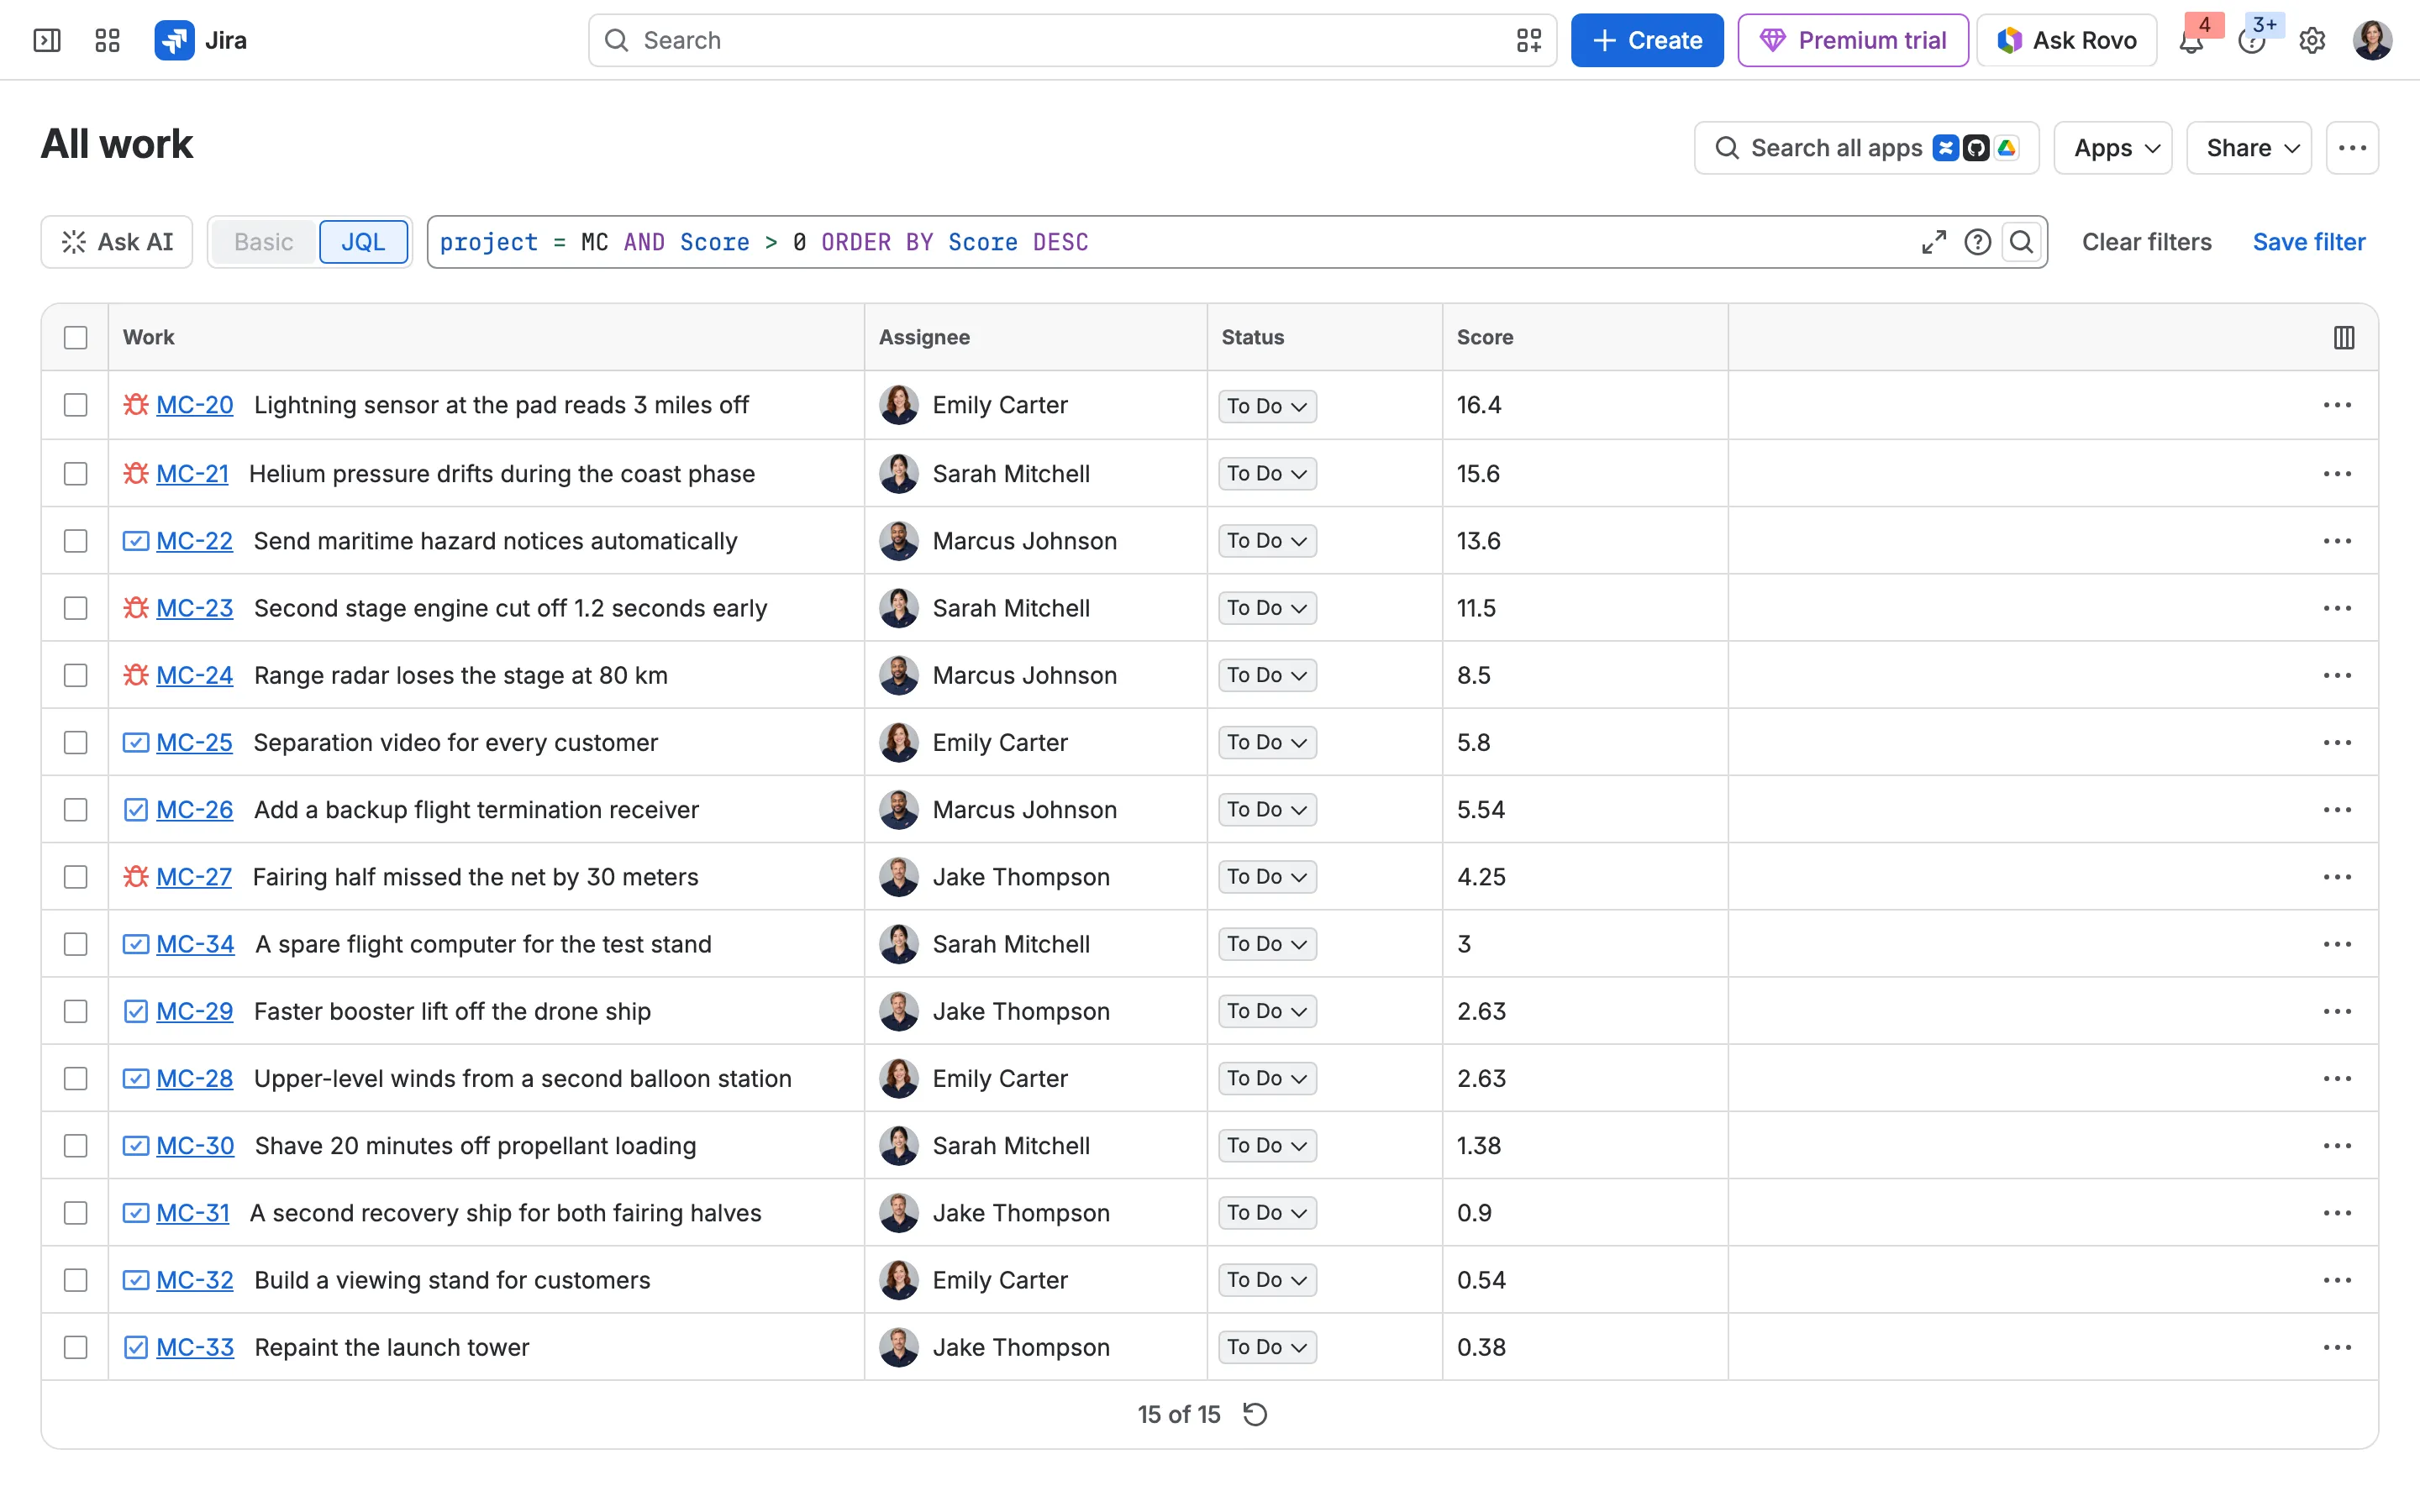The image size is (2420, 1512).
Task: Open the notifications bell icon
Action: (x=2191, y=40)
